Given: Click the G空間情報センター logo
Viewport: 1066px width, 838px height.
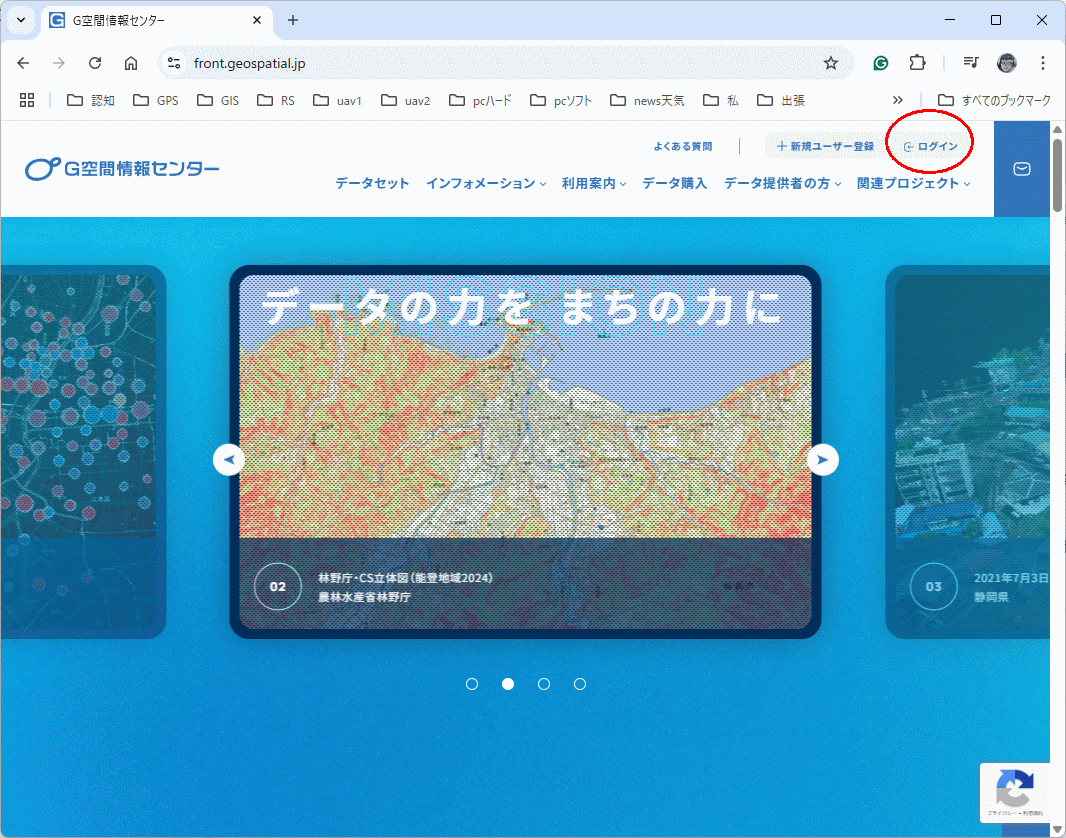Looking at the screenshot, I should (x=123, y=169).
